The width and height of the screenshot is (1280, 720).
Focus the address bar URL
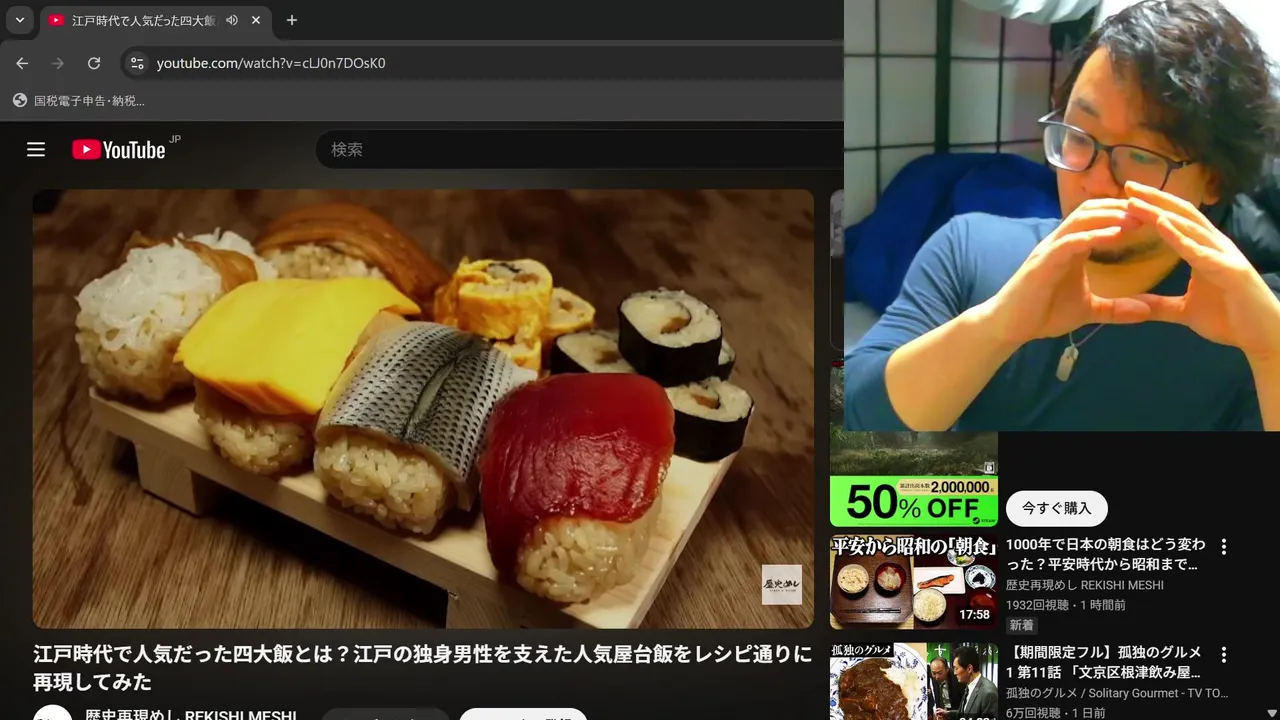pos(271,63)
